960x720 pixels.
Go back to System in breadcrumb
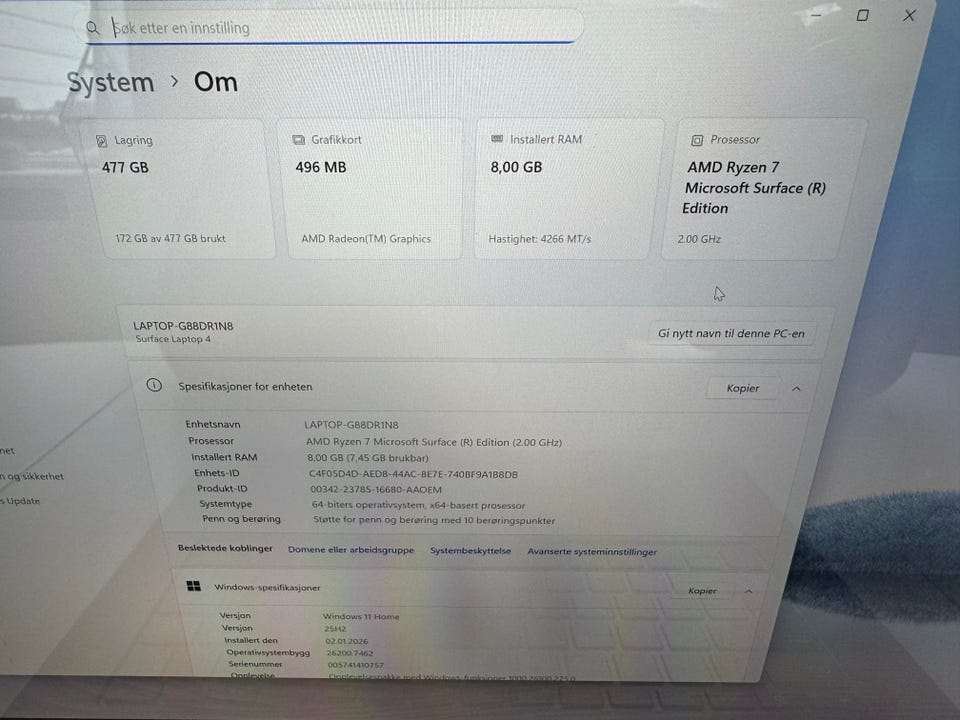pos(110,83)
